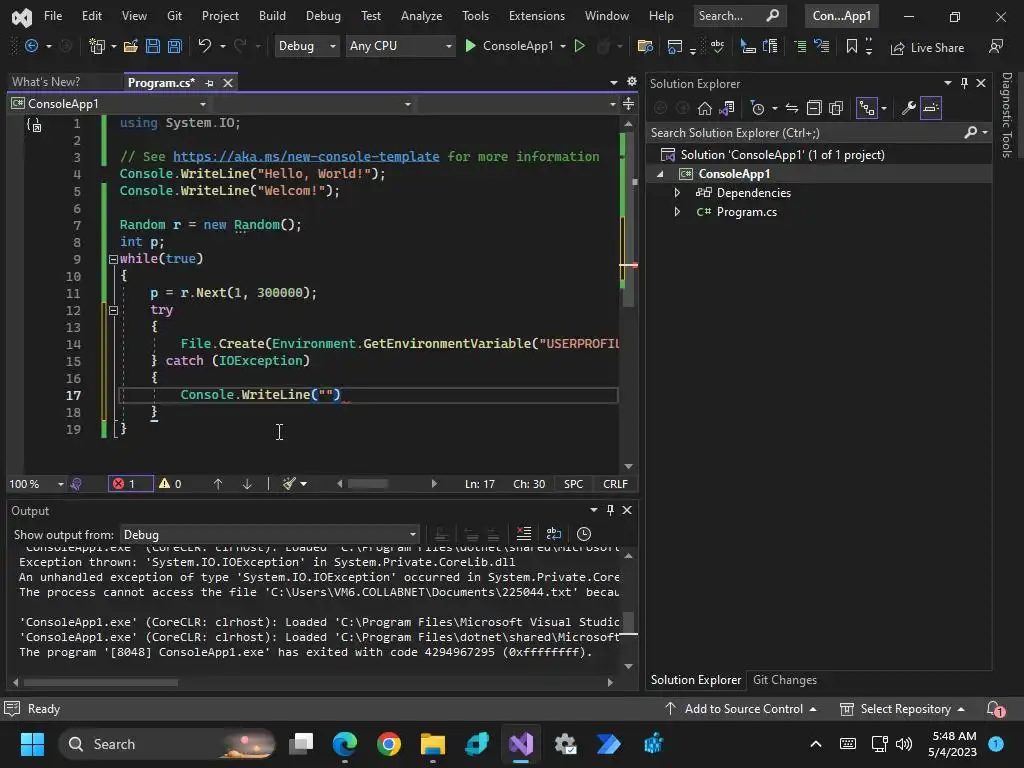Click the Output panel horizontal scrollbar thumb
The width and height of the screenshot is (1024, 768).
(101, 682)
